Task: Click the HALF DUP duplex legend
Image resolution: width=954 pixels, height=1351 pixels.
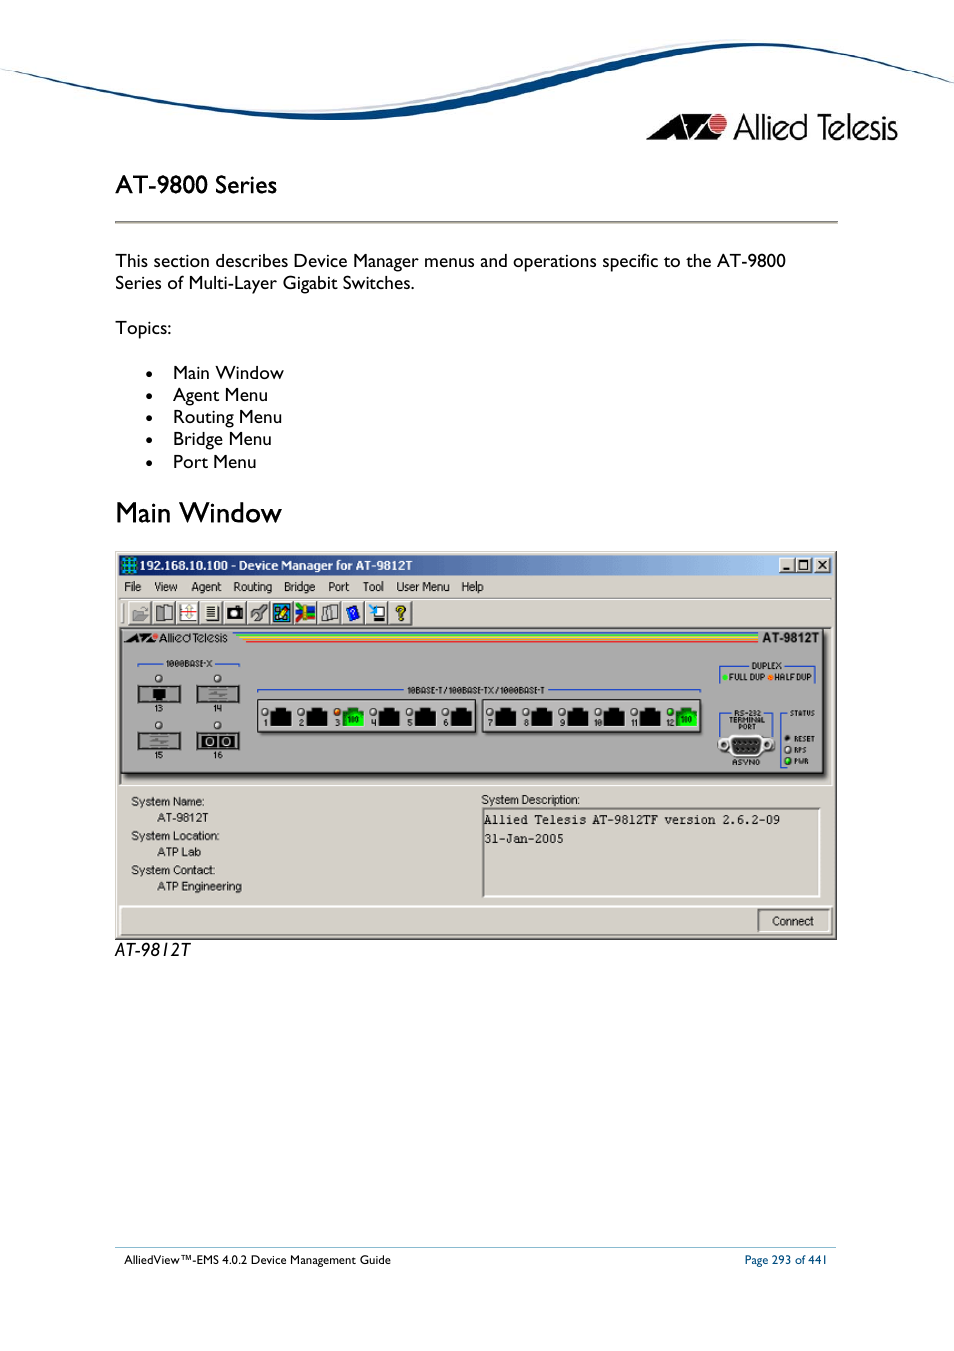Action: click(x=790, y=677)
